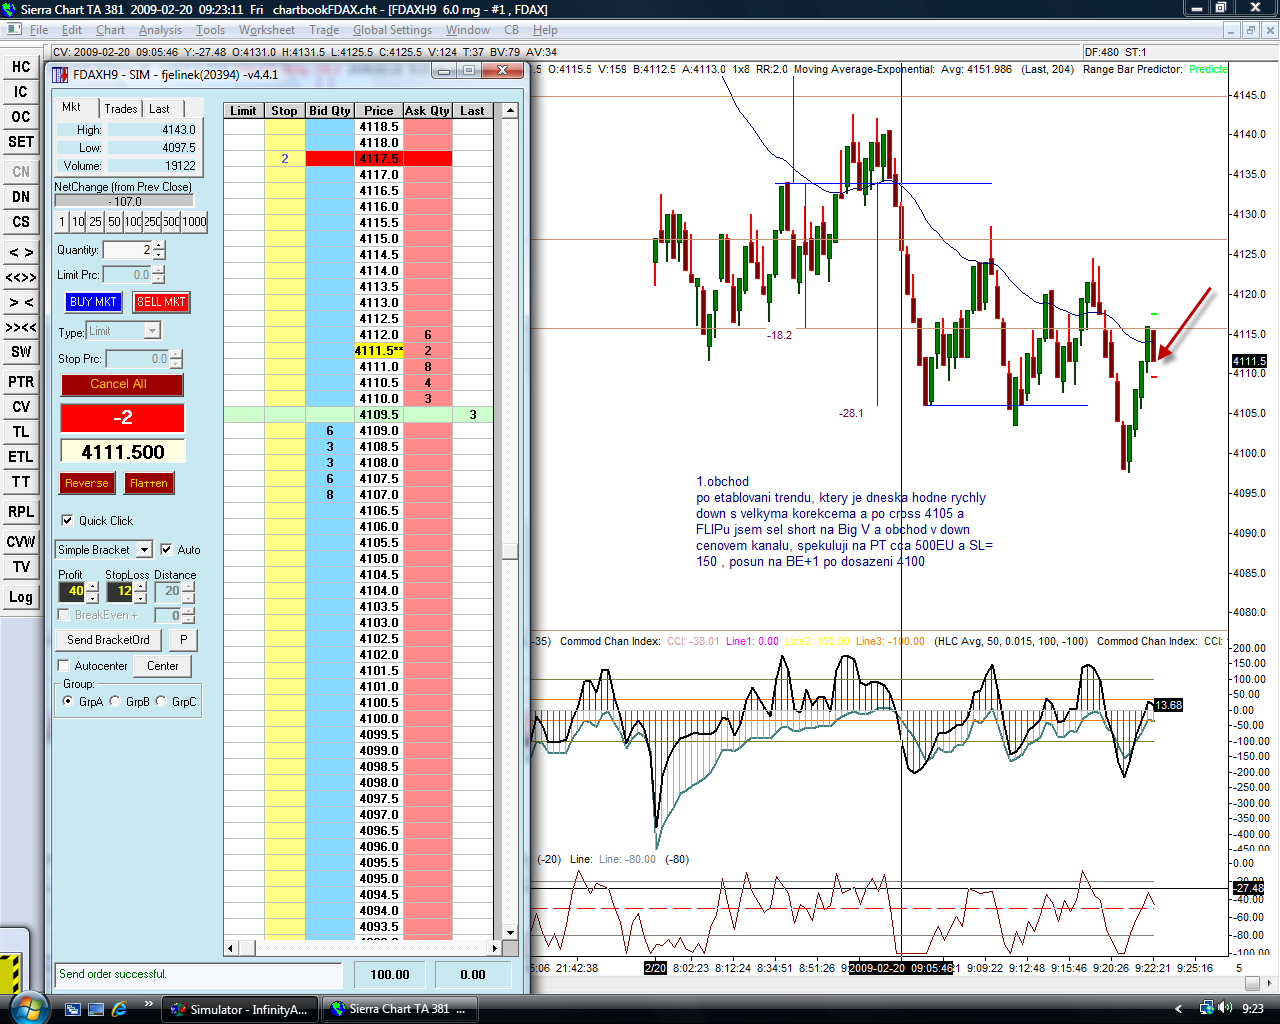
Task: Click the Reverse position button
Action: click(x=87, y=483)
